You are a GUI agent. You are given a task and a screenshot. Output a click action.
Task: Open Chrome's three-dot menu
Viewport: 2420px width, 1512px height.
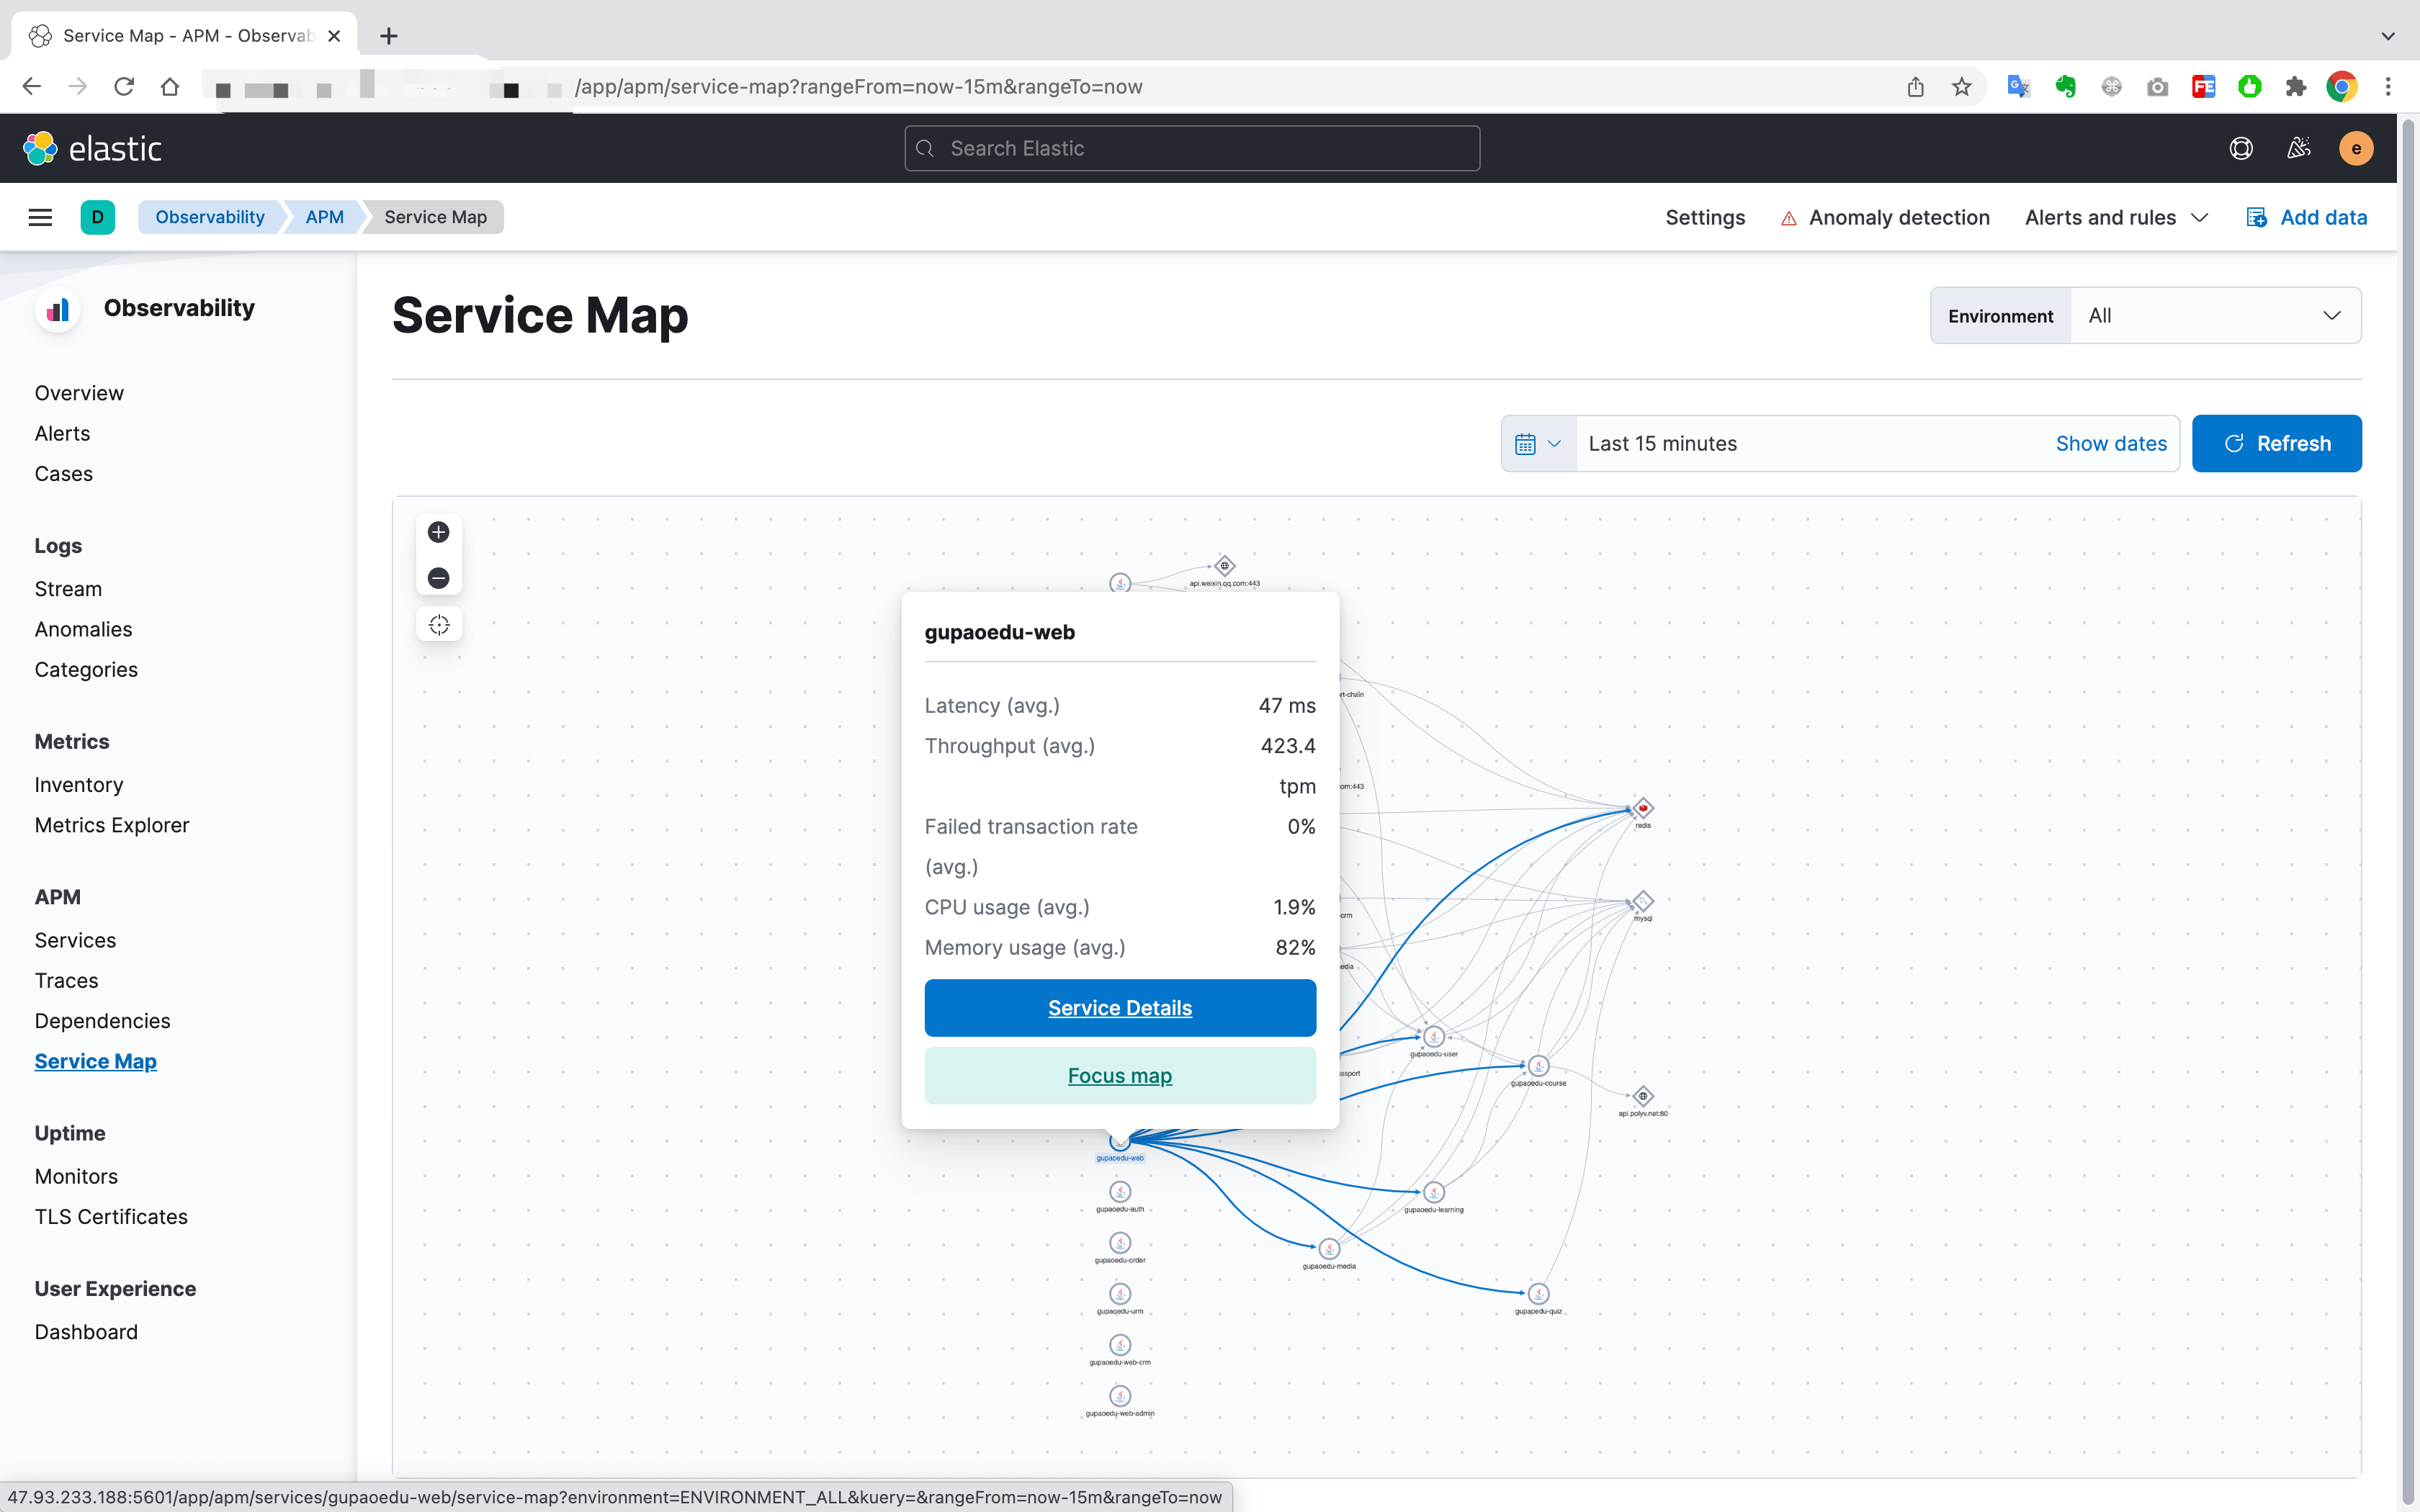click(x=2388, y=87)
